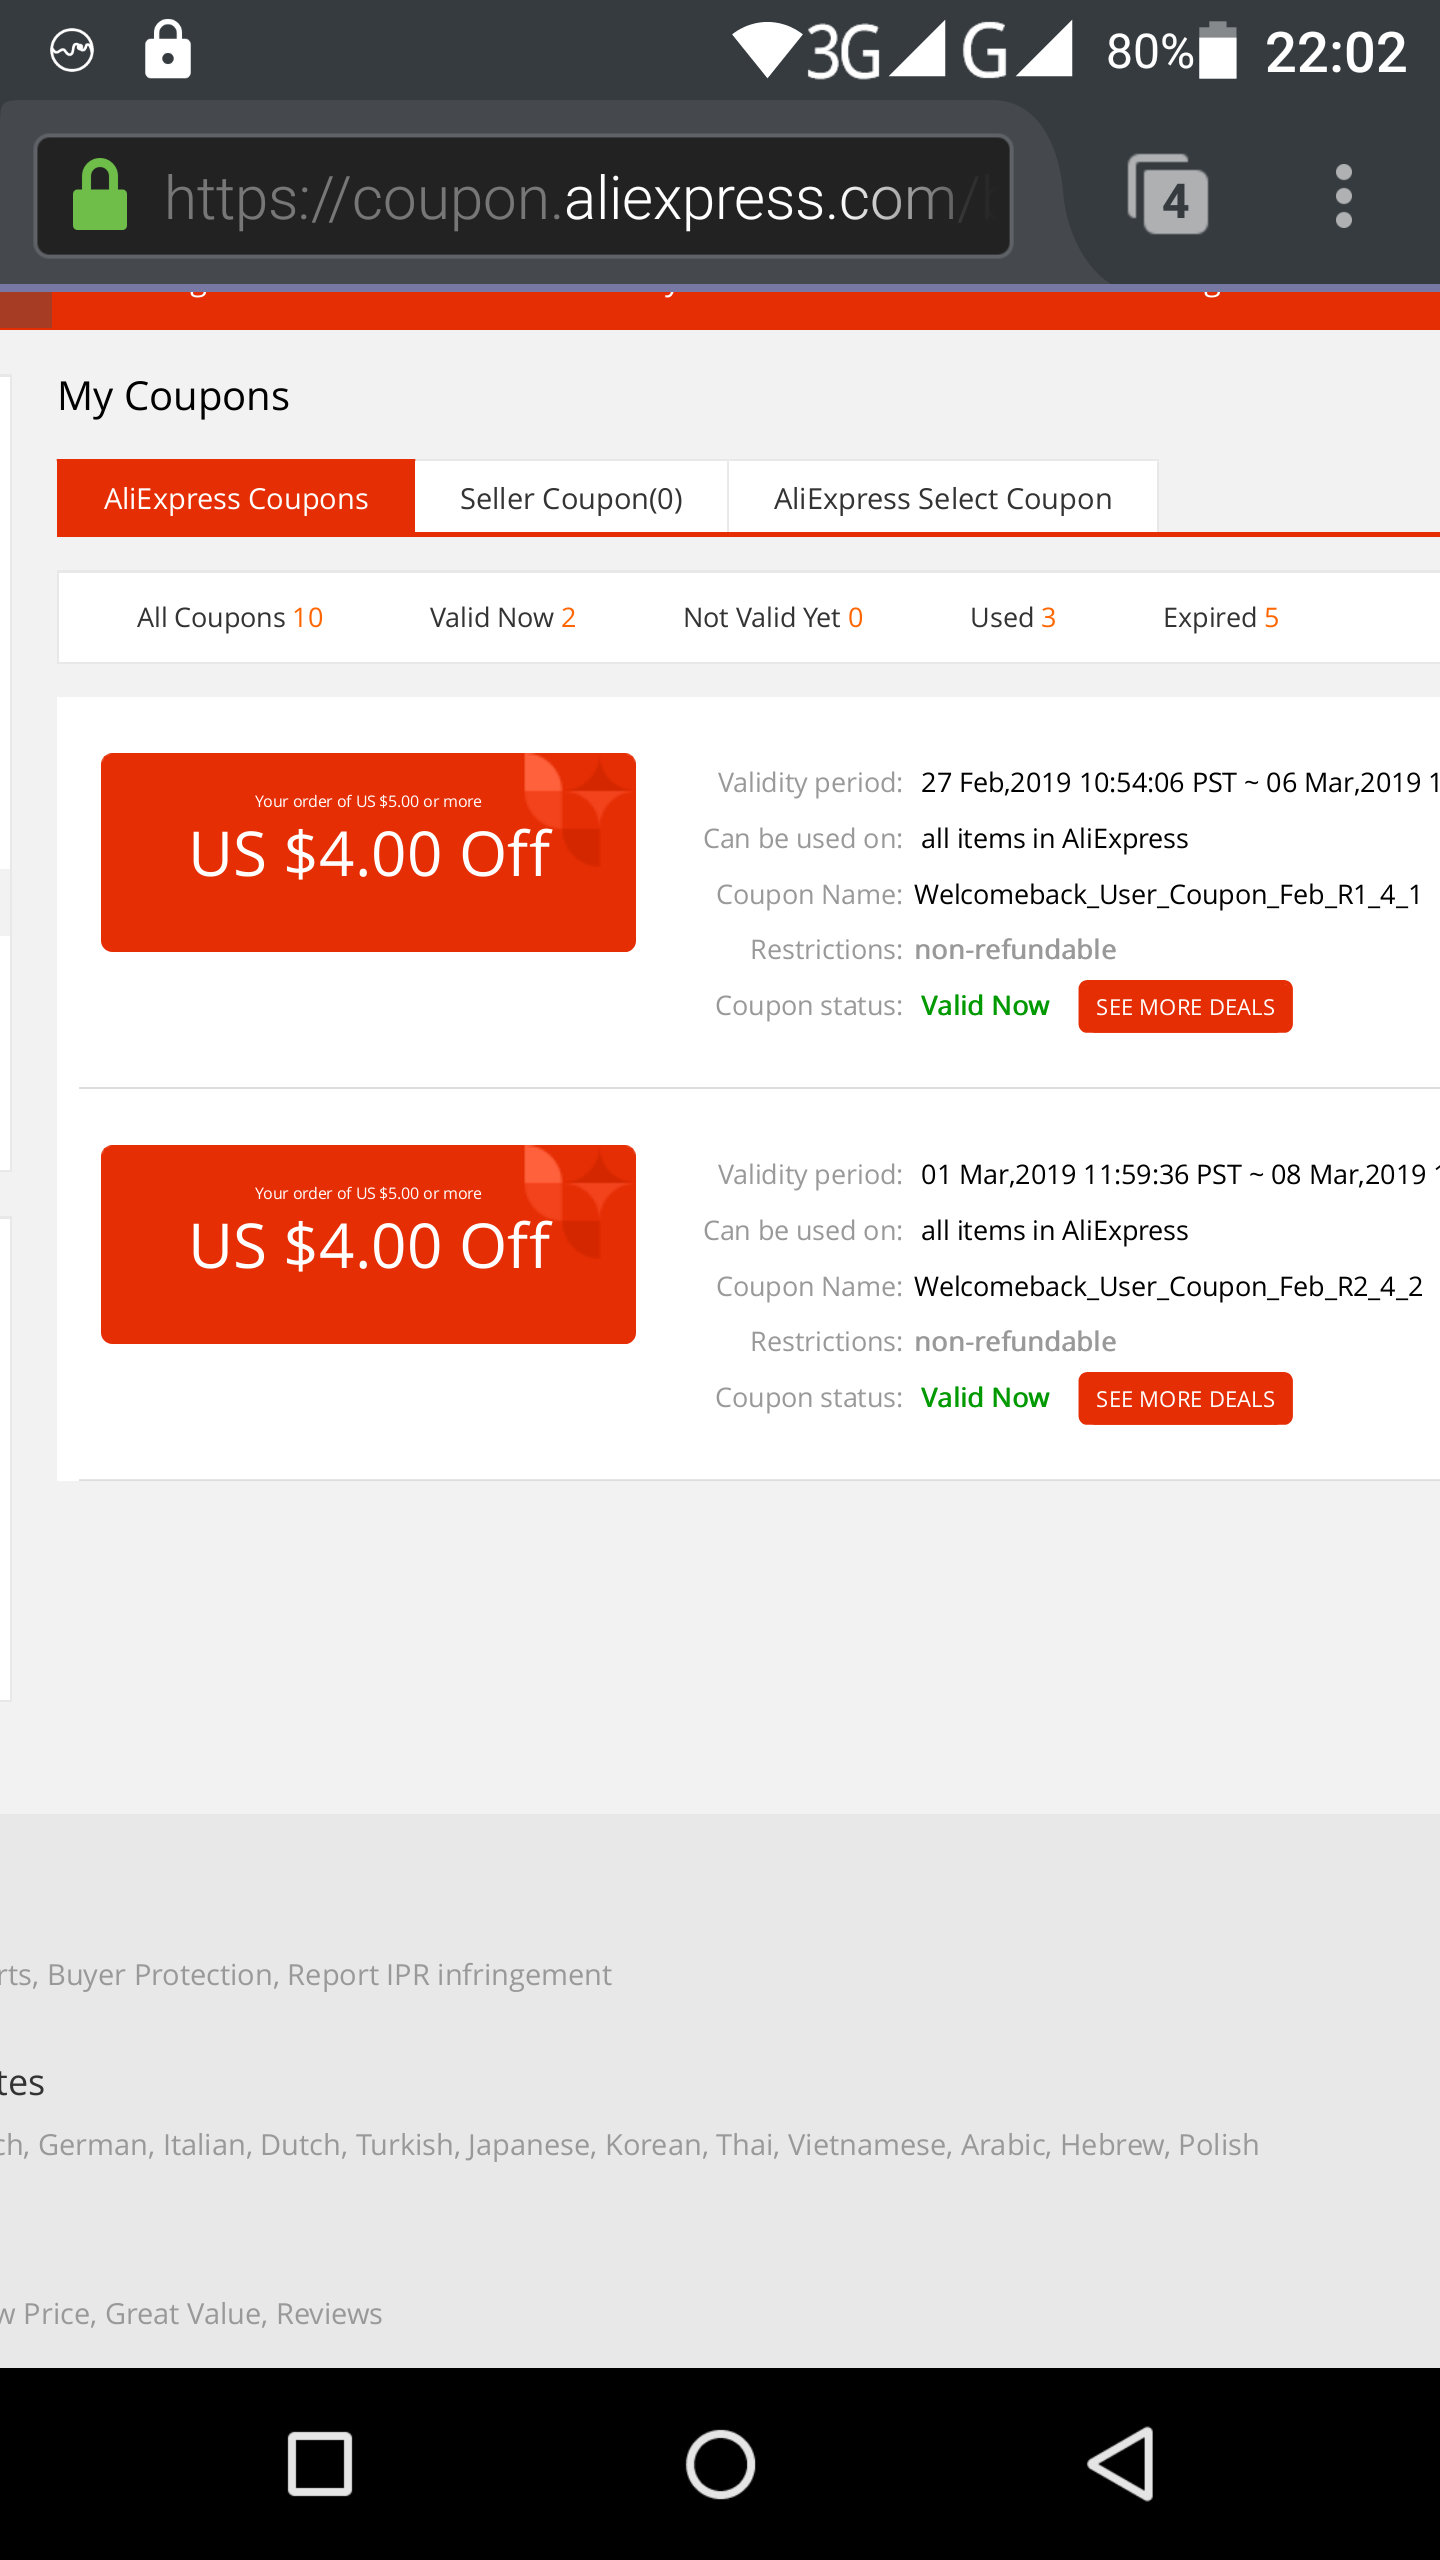
Task: Show Expired 5 coupons
Action: [x=1221, y=618]
